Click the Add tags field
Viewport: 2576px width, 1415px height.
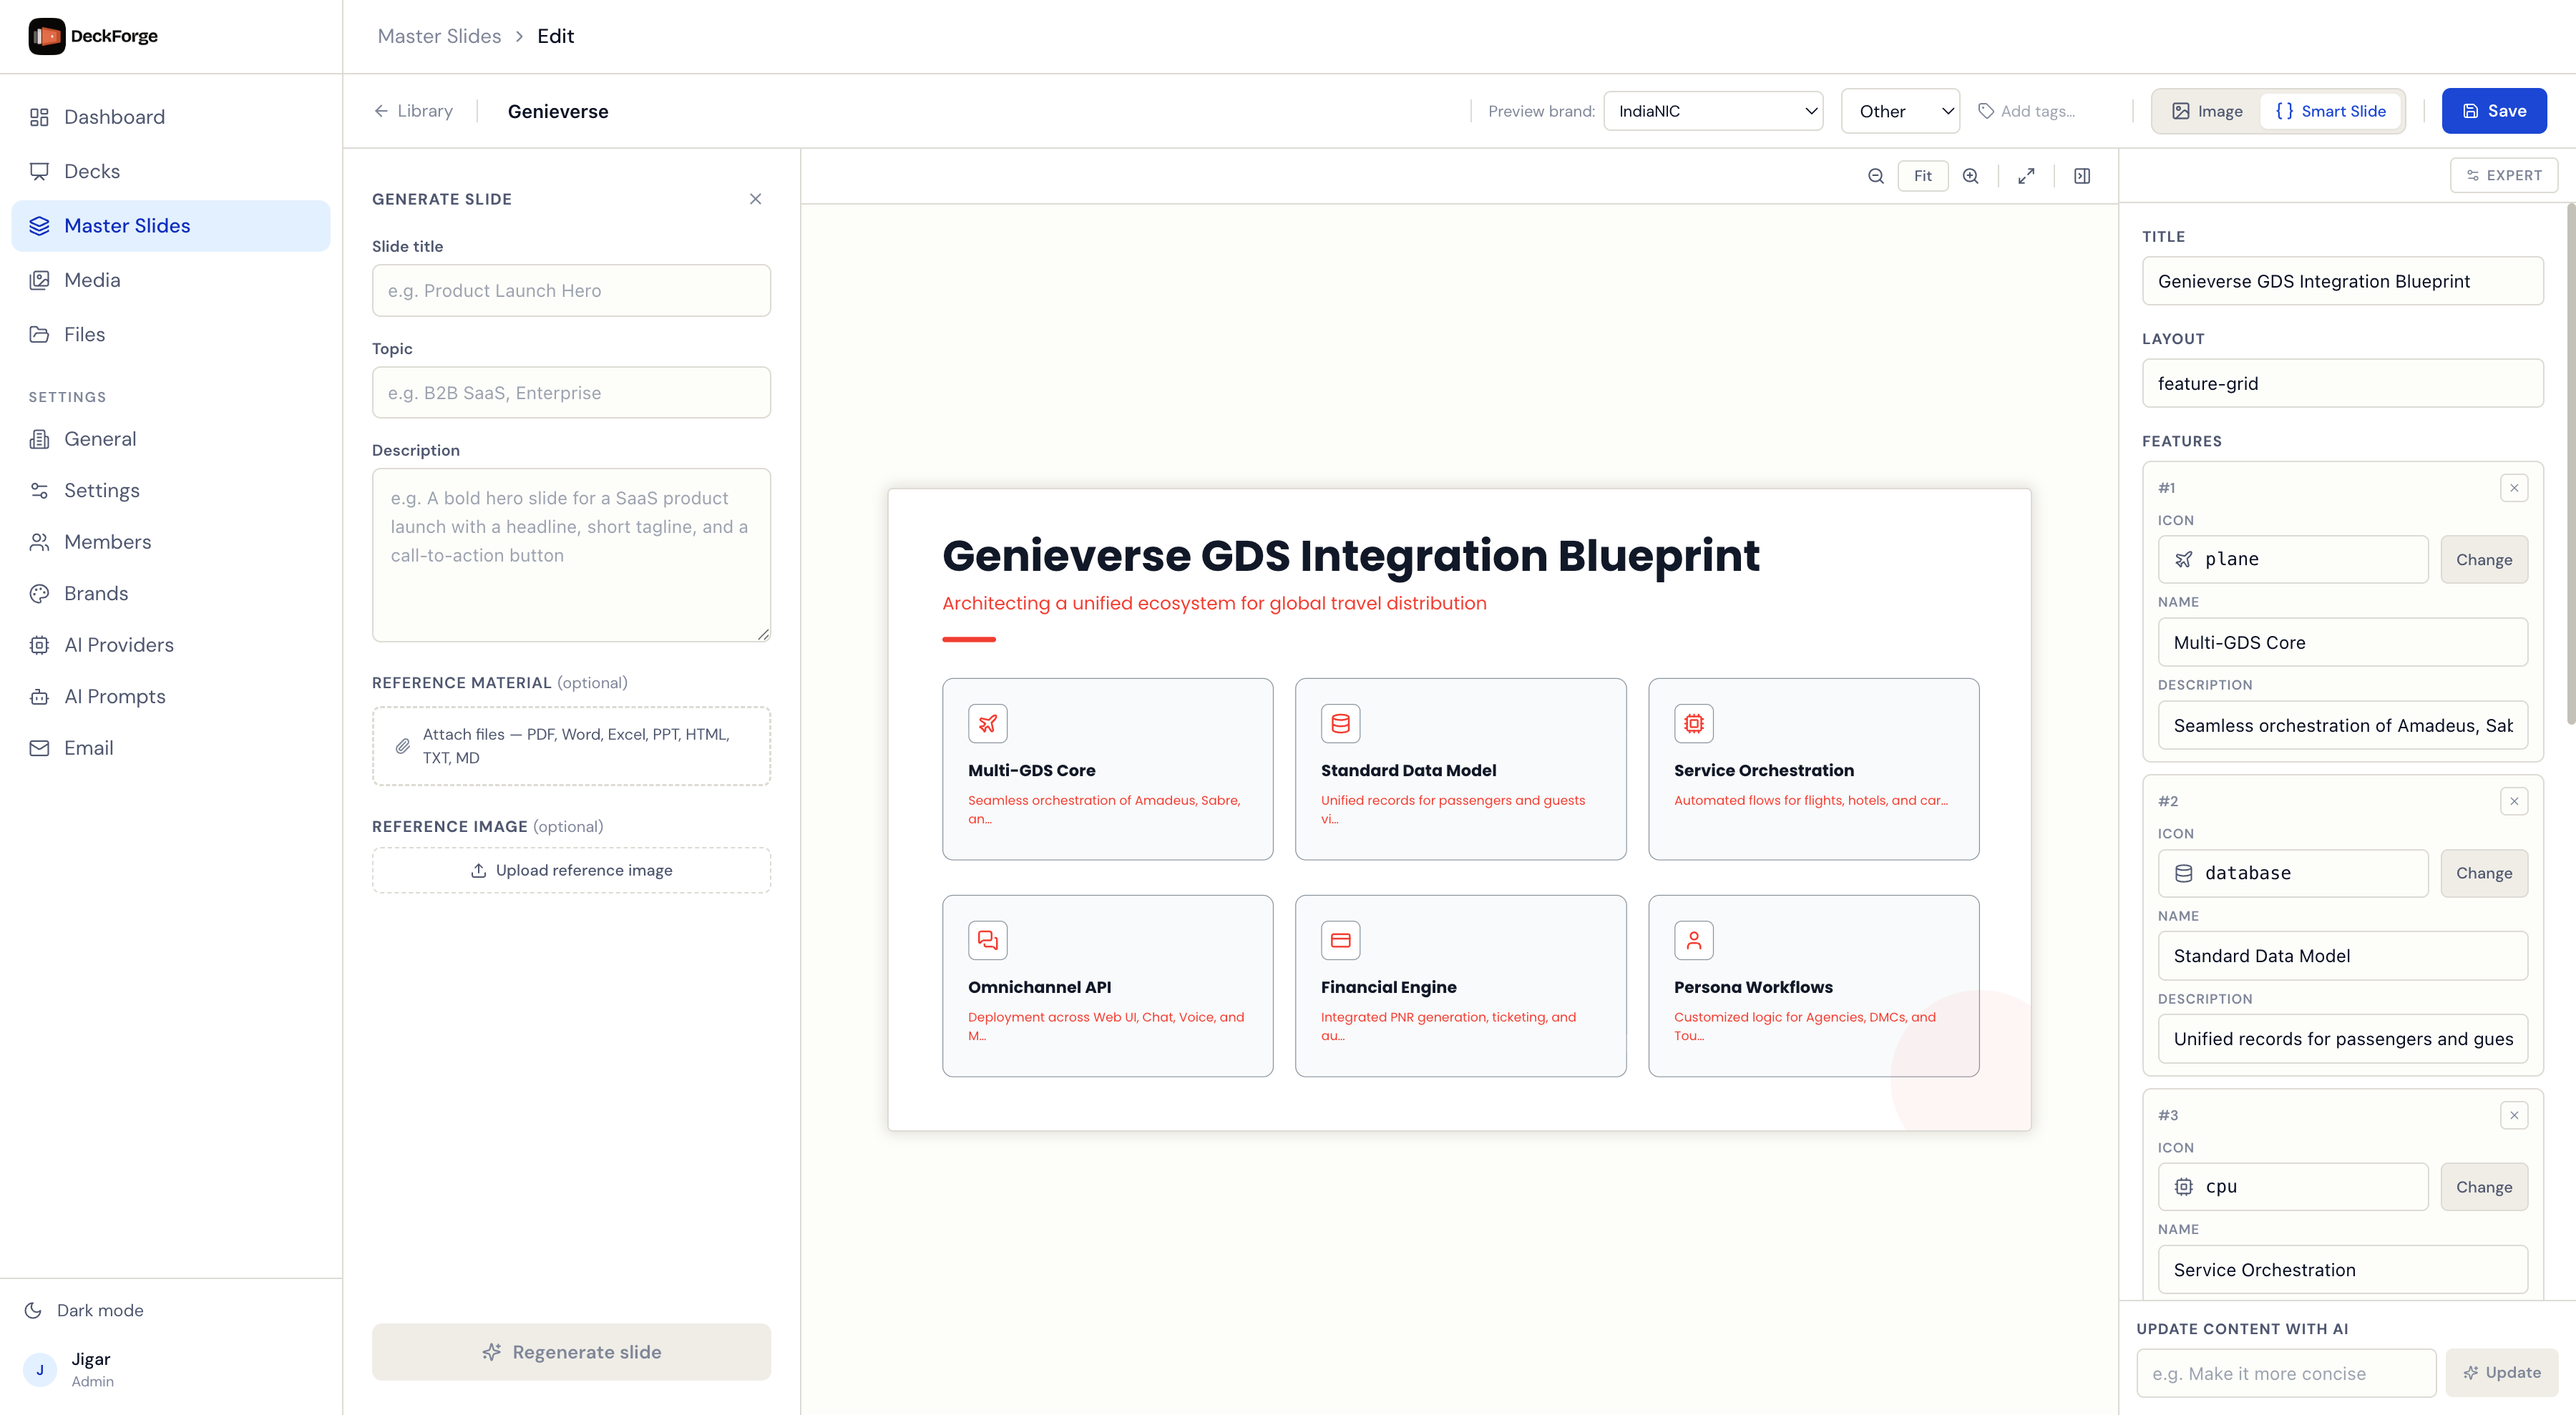pos(2037,111)
